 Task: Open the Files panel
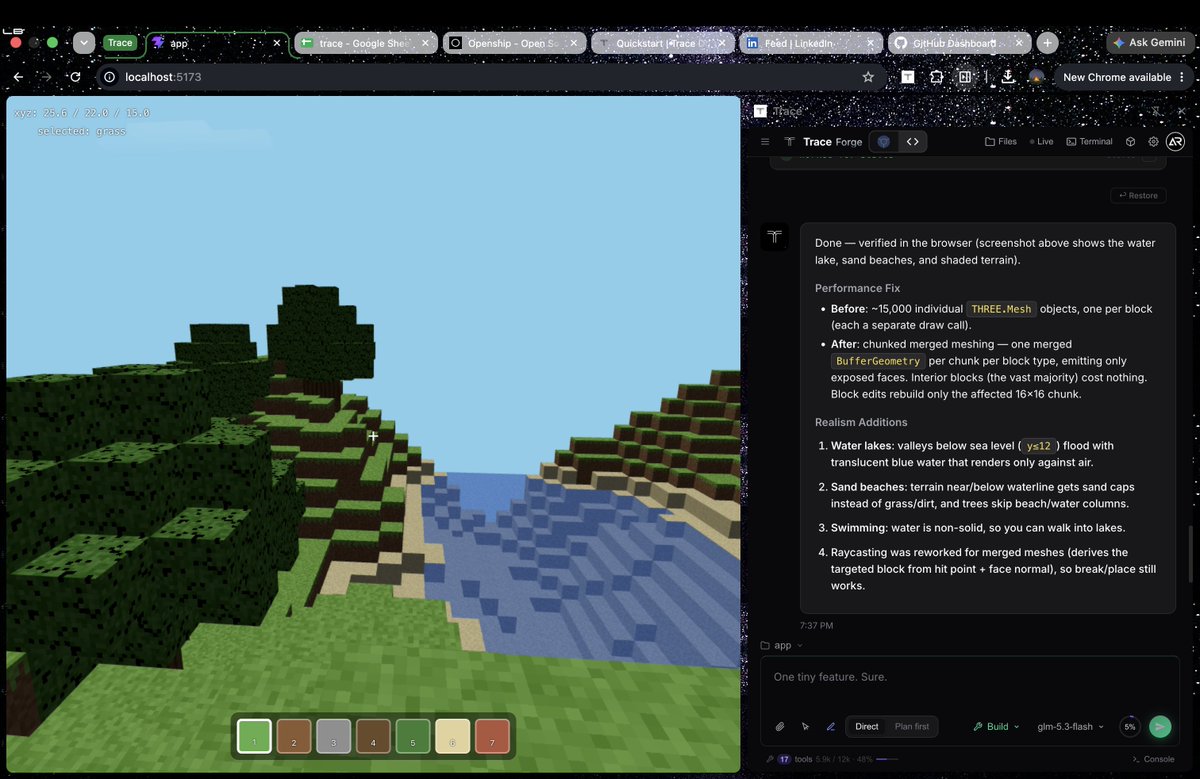coord(1001,142)
